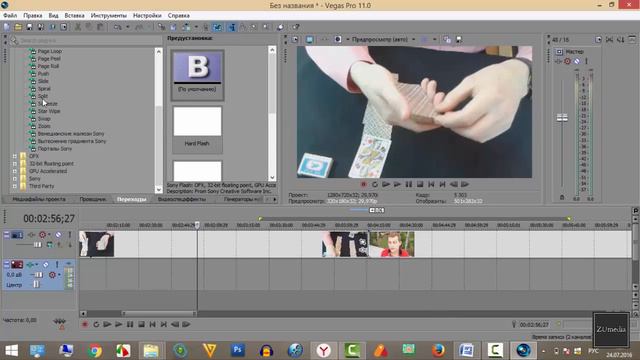640x360 pixels.
Task: Mute video track 1
Action: click(x=58, y=235)
